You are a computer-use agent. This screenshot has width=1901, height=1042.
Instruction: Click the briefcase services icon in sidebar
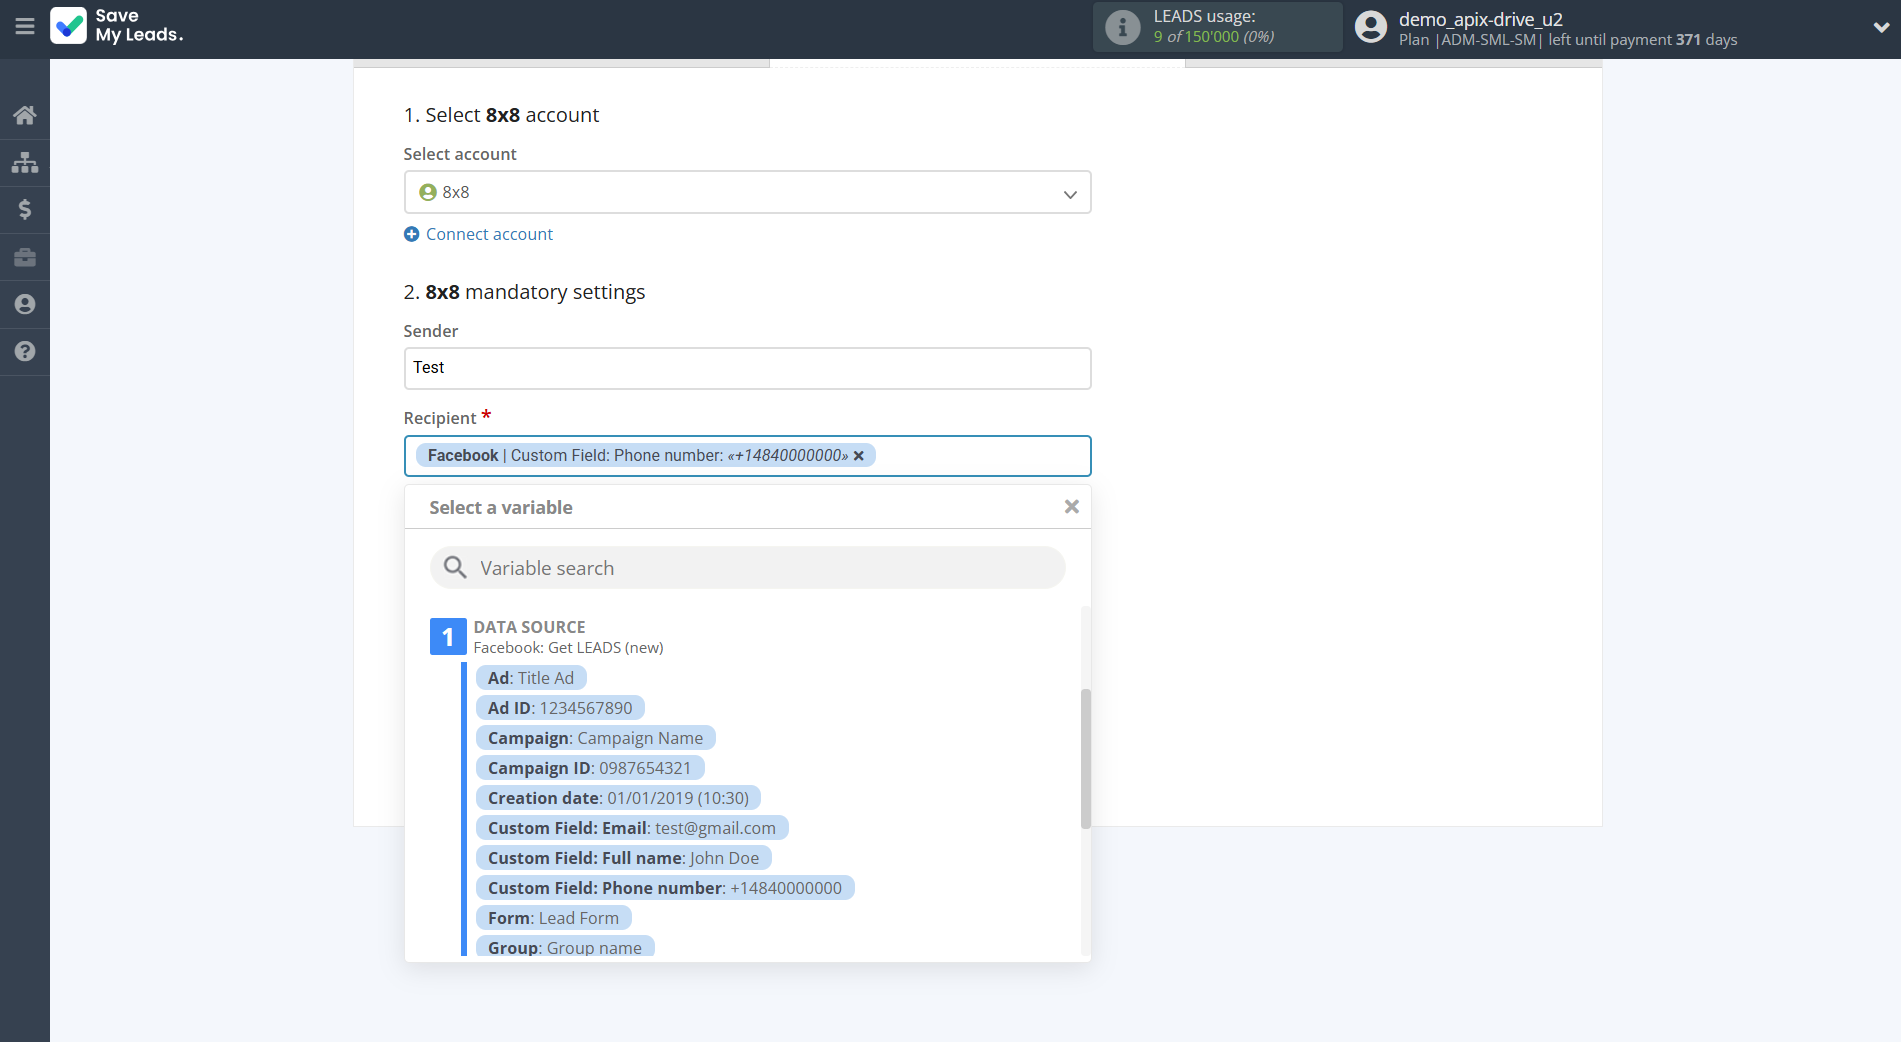[x=24, y=257]
